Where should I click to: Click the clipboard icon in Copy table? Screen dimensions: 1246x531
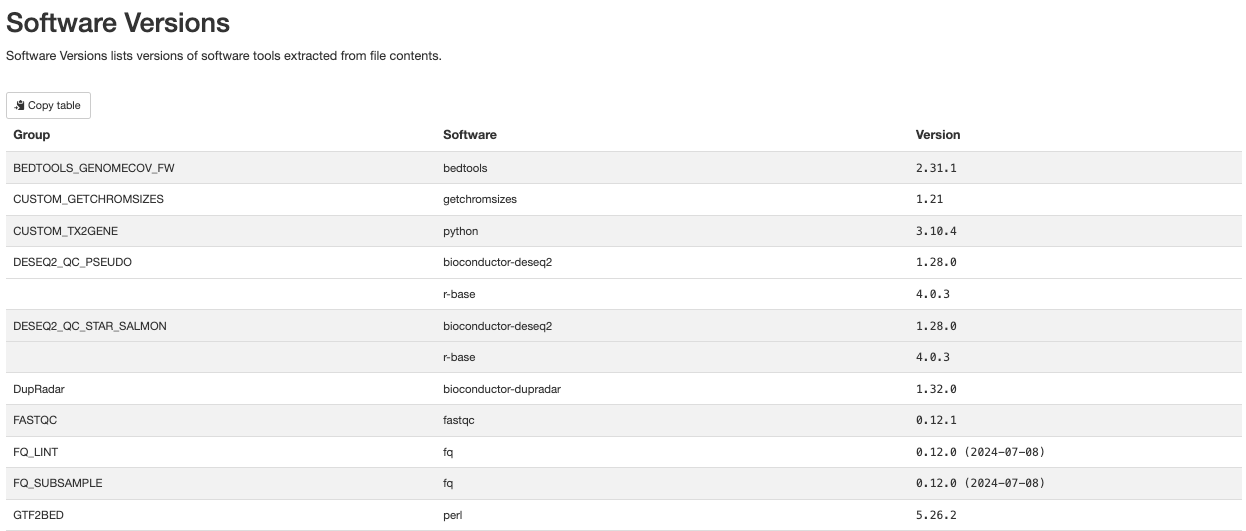(20, 105)
